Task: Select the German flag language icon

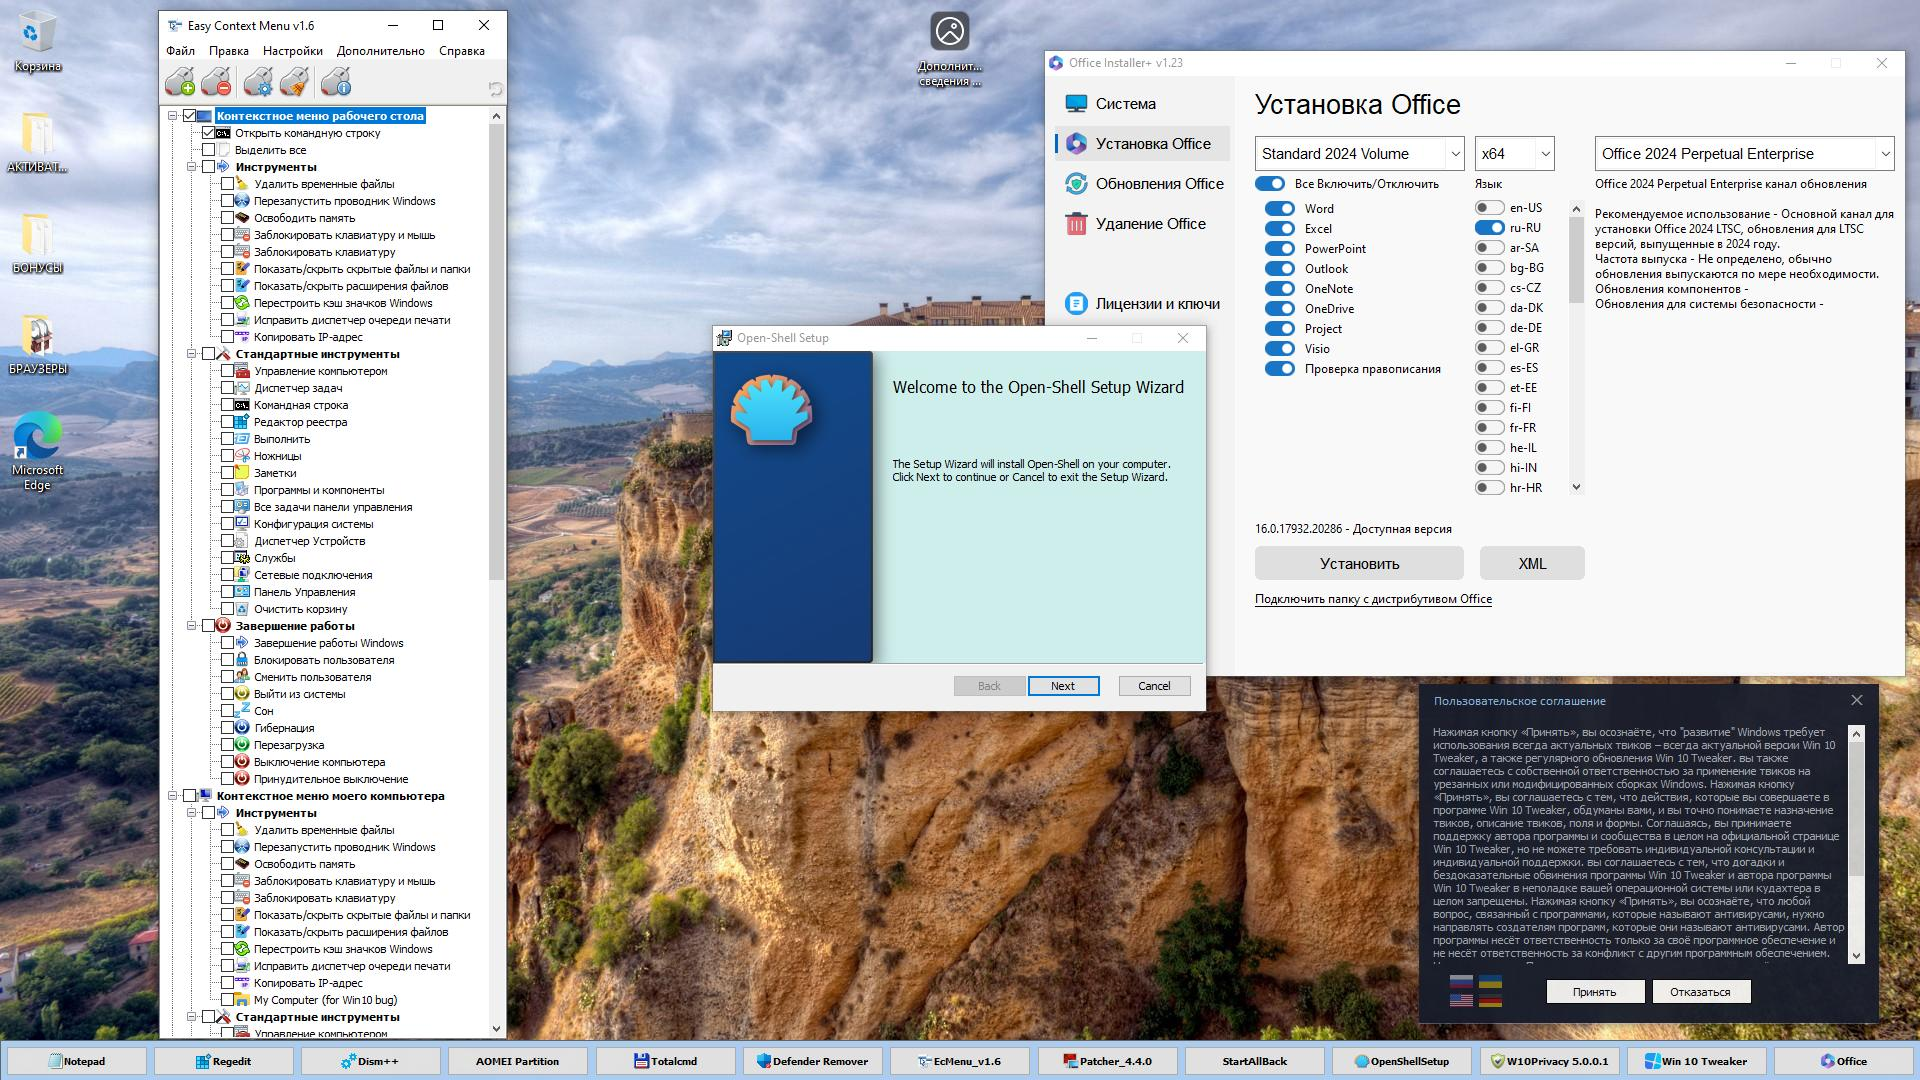Action: coord(1490,999)
